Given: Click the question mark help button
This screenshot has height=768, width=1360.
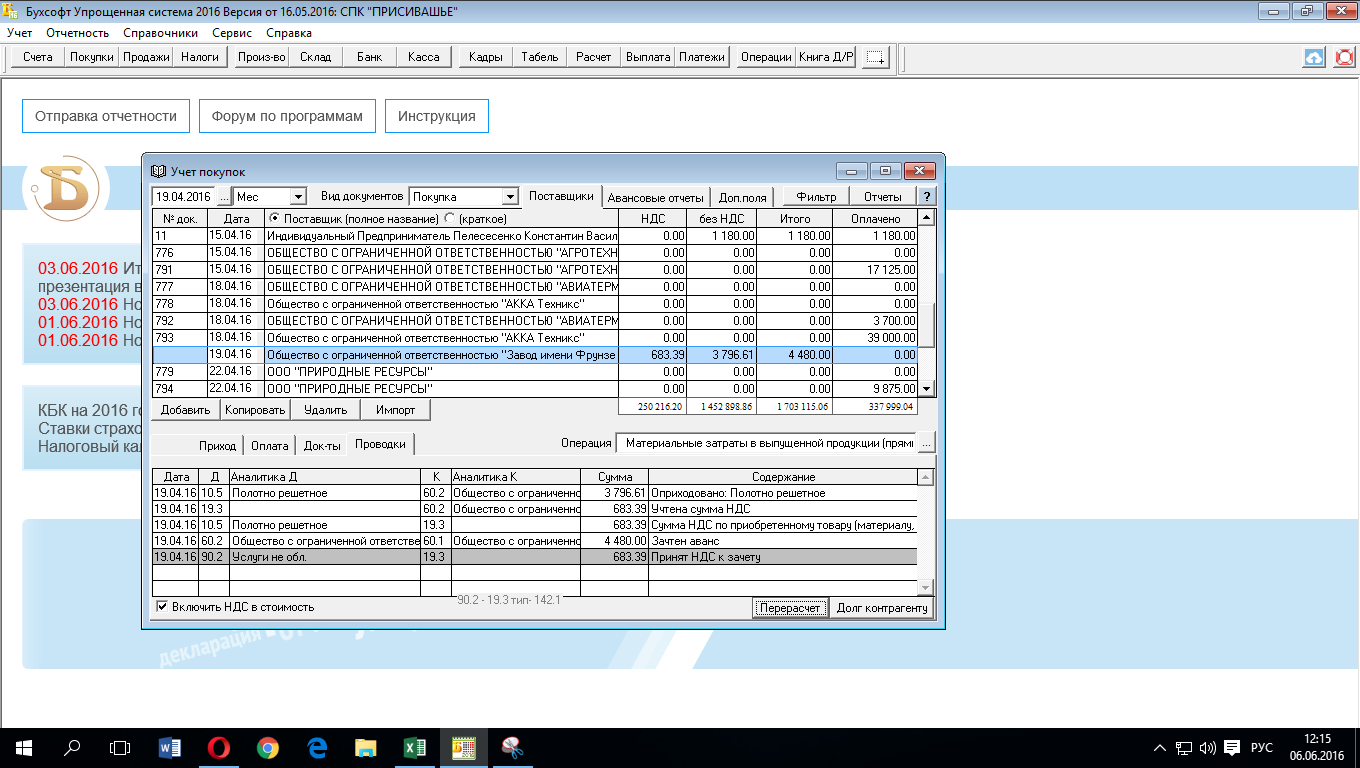Looking at the screenshot, I should click(x=927, y=197).
